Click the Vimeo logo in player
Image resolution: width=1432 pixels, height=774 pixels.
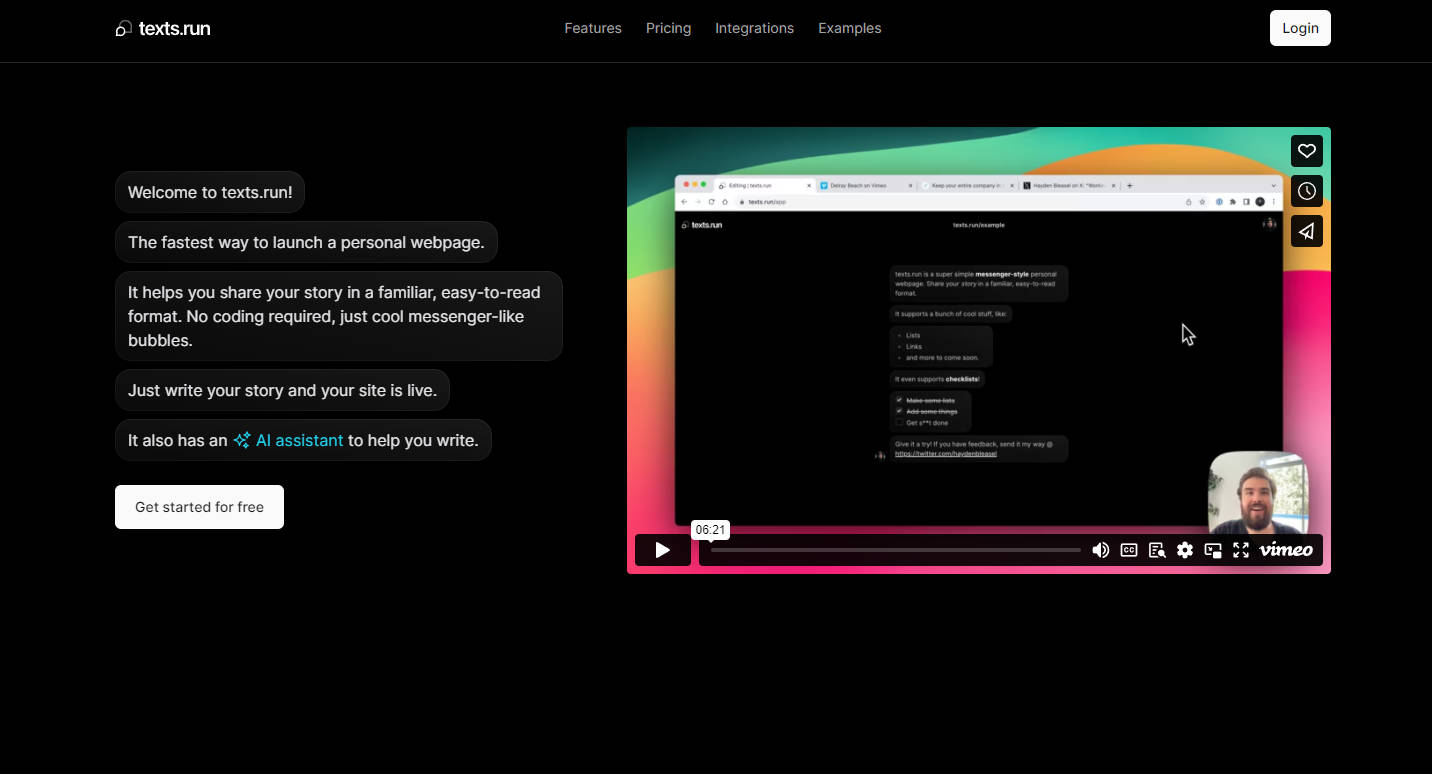(x=1286, y=550)
